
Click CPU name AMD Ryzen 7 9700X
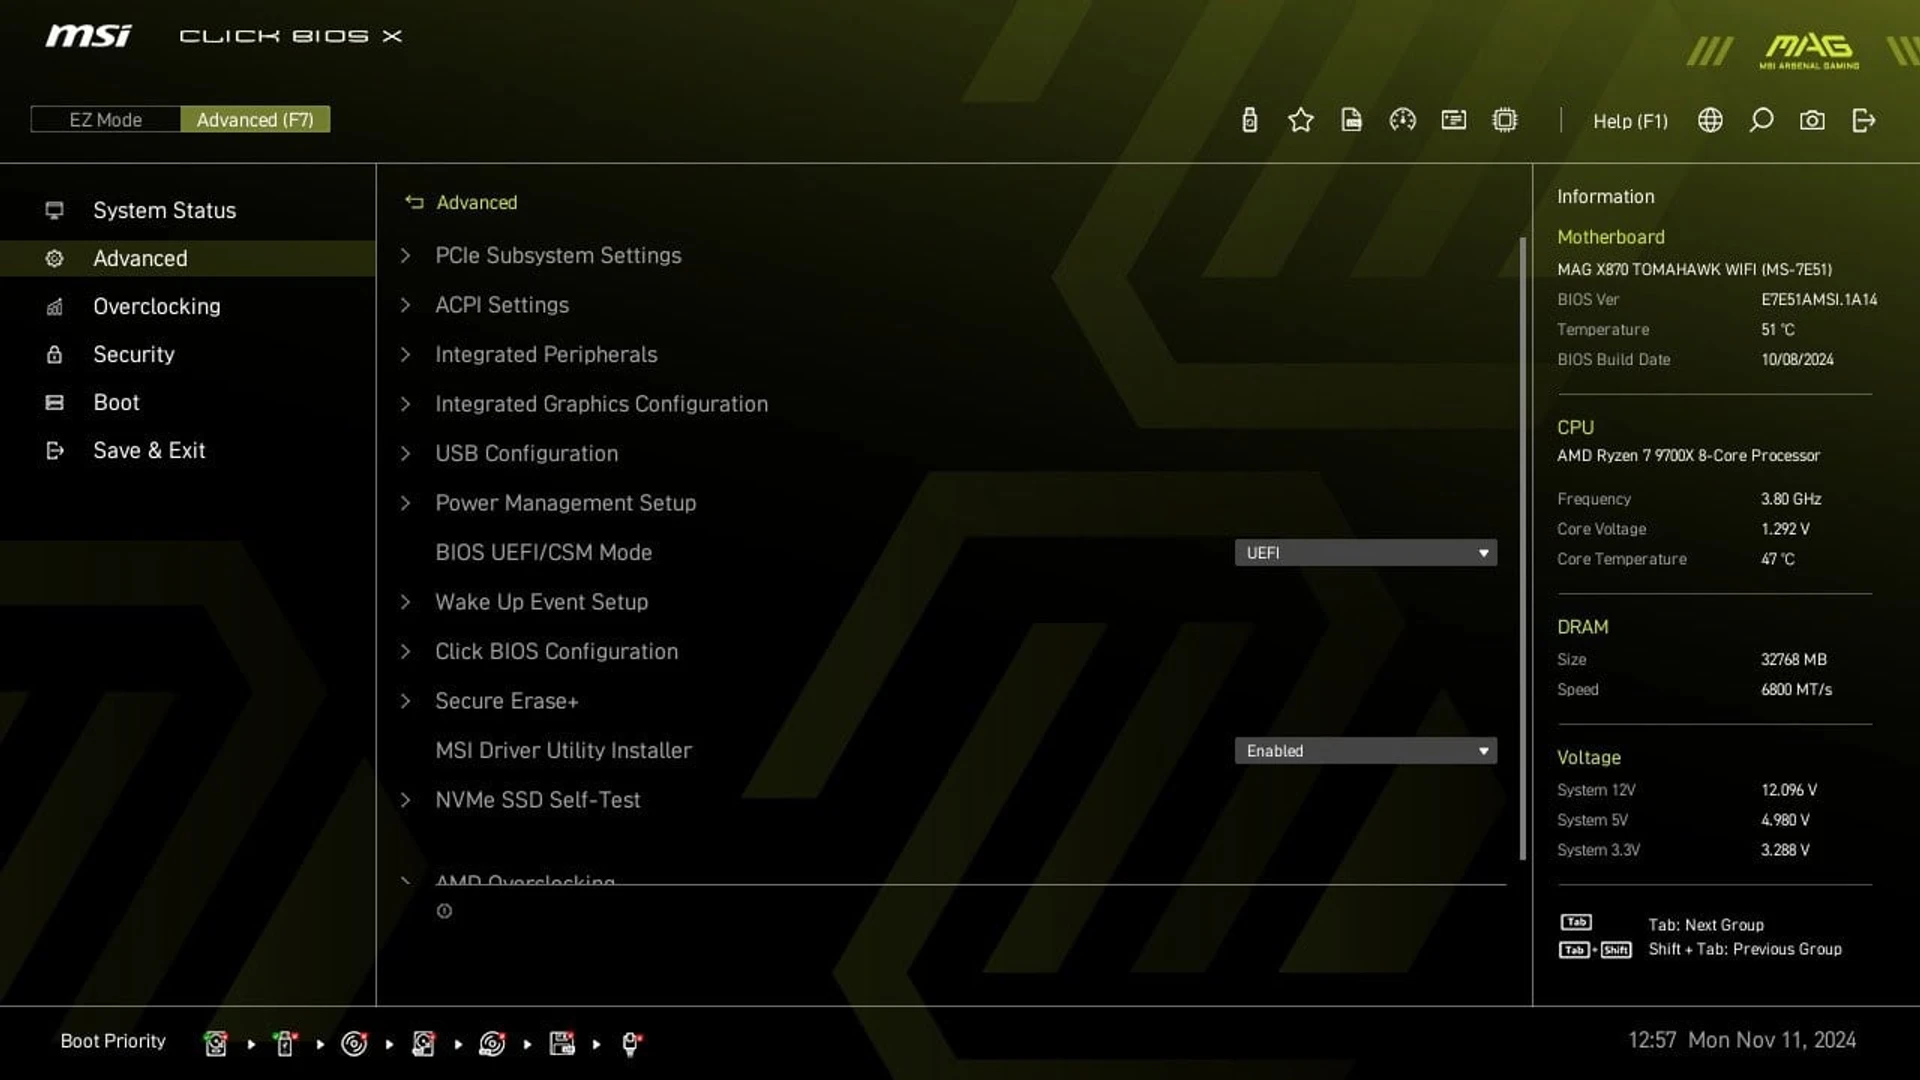tap(1688, 455)
